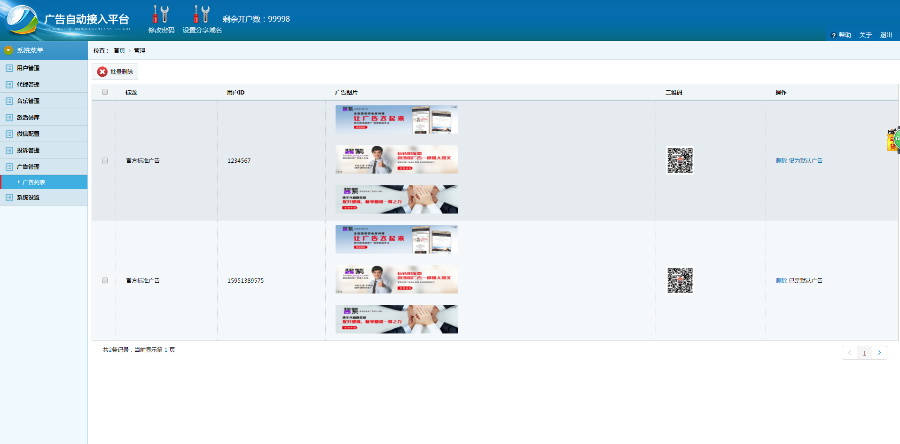Click the 官方标准广告 title in the 15051380575 row
Image resolution: width=900 pixels, height=444 pixels.
tap(142, 281)
